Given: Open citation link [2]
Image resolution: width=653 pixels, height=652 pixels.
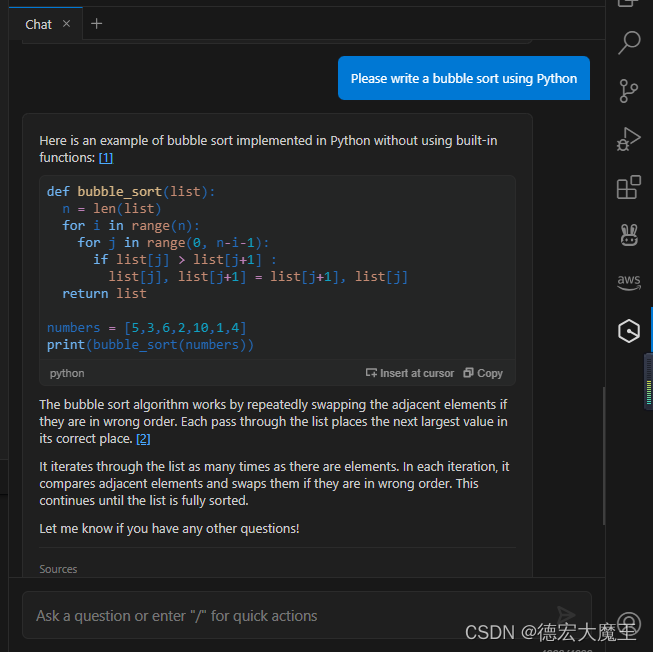Looking at the screenshot, I should coord(143,439).
